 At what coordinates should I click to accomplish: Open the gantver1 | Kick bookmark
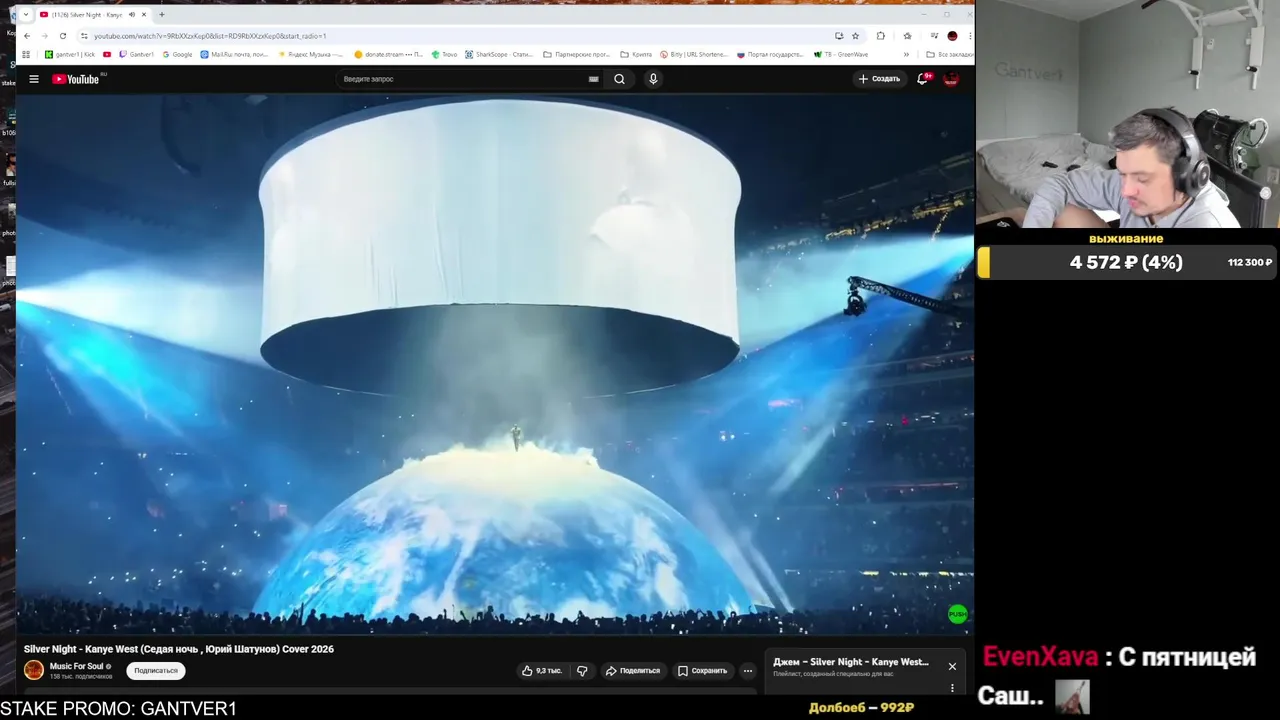pyautogui.click(x=70, y=54)
